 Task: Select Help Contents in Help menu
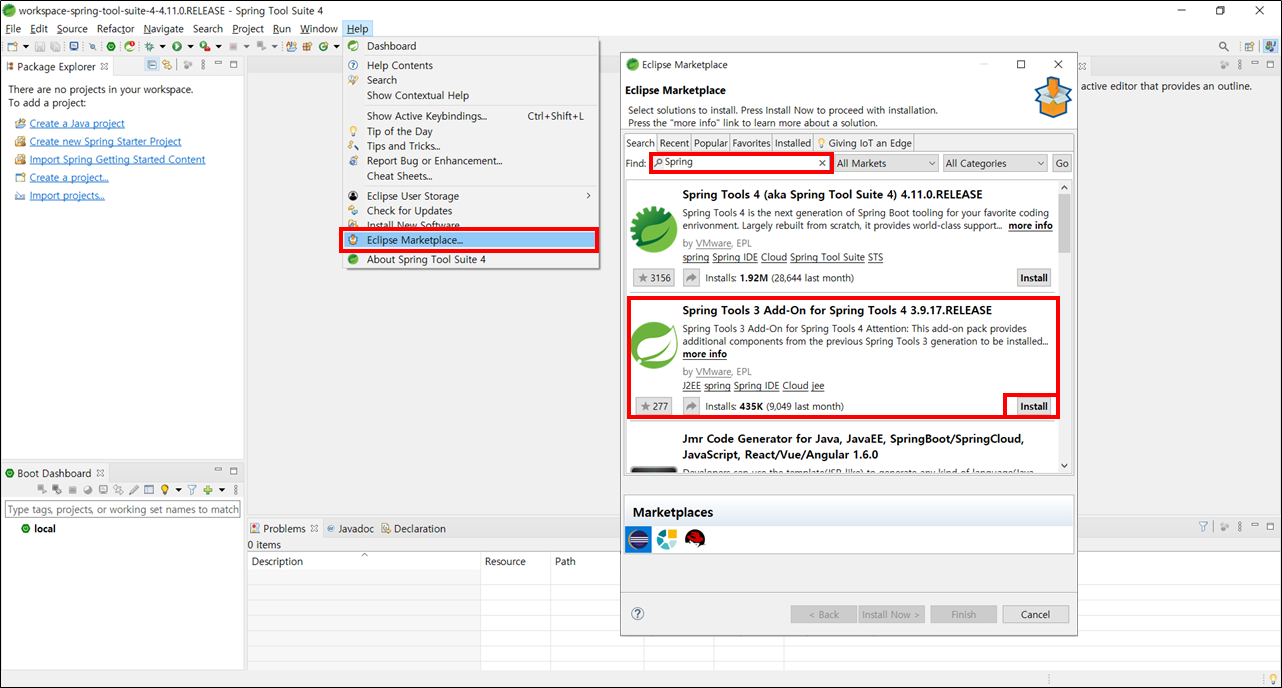click(400, 65)
